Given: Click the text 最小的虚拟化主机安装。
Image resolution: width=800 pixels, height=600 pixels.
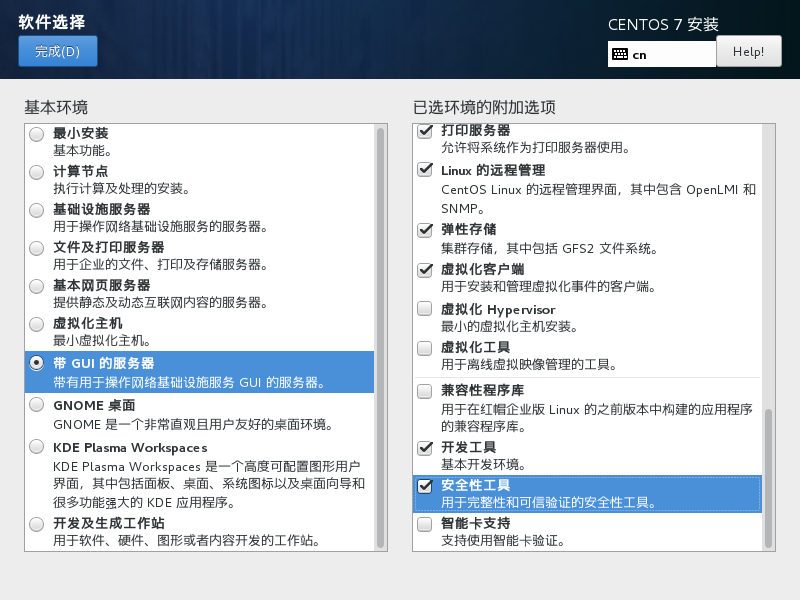Looking at the screenshot, I should [x=509, y=326].
